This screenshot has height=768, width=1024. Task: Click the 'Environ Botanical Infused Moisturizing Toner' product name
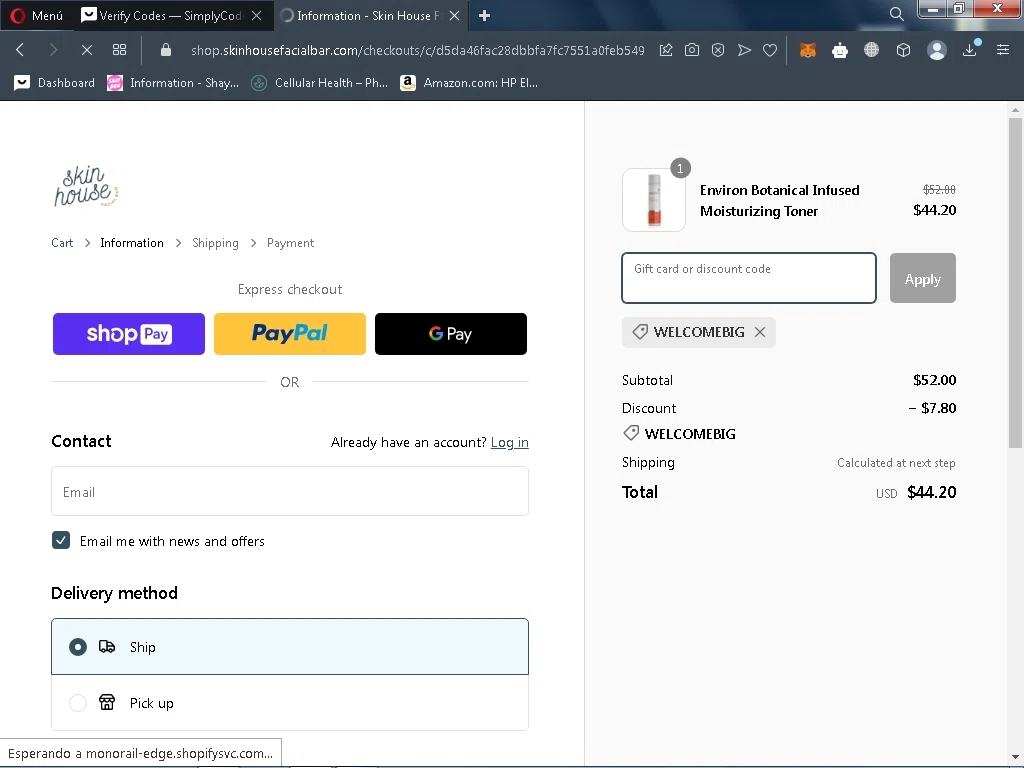click(x=780, y=200)
